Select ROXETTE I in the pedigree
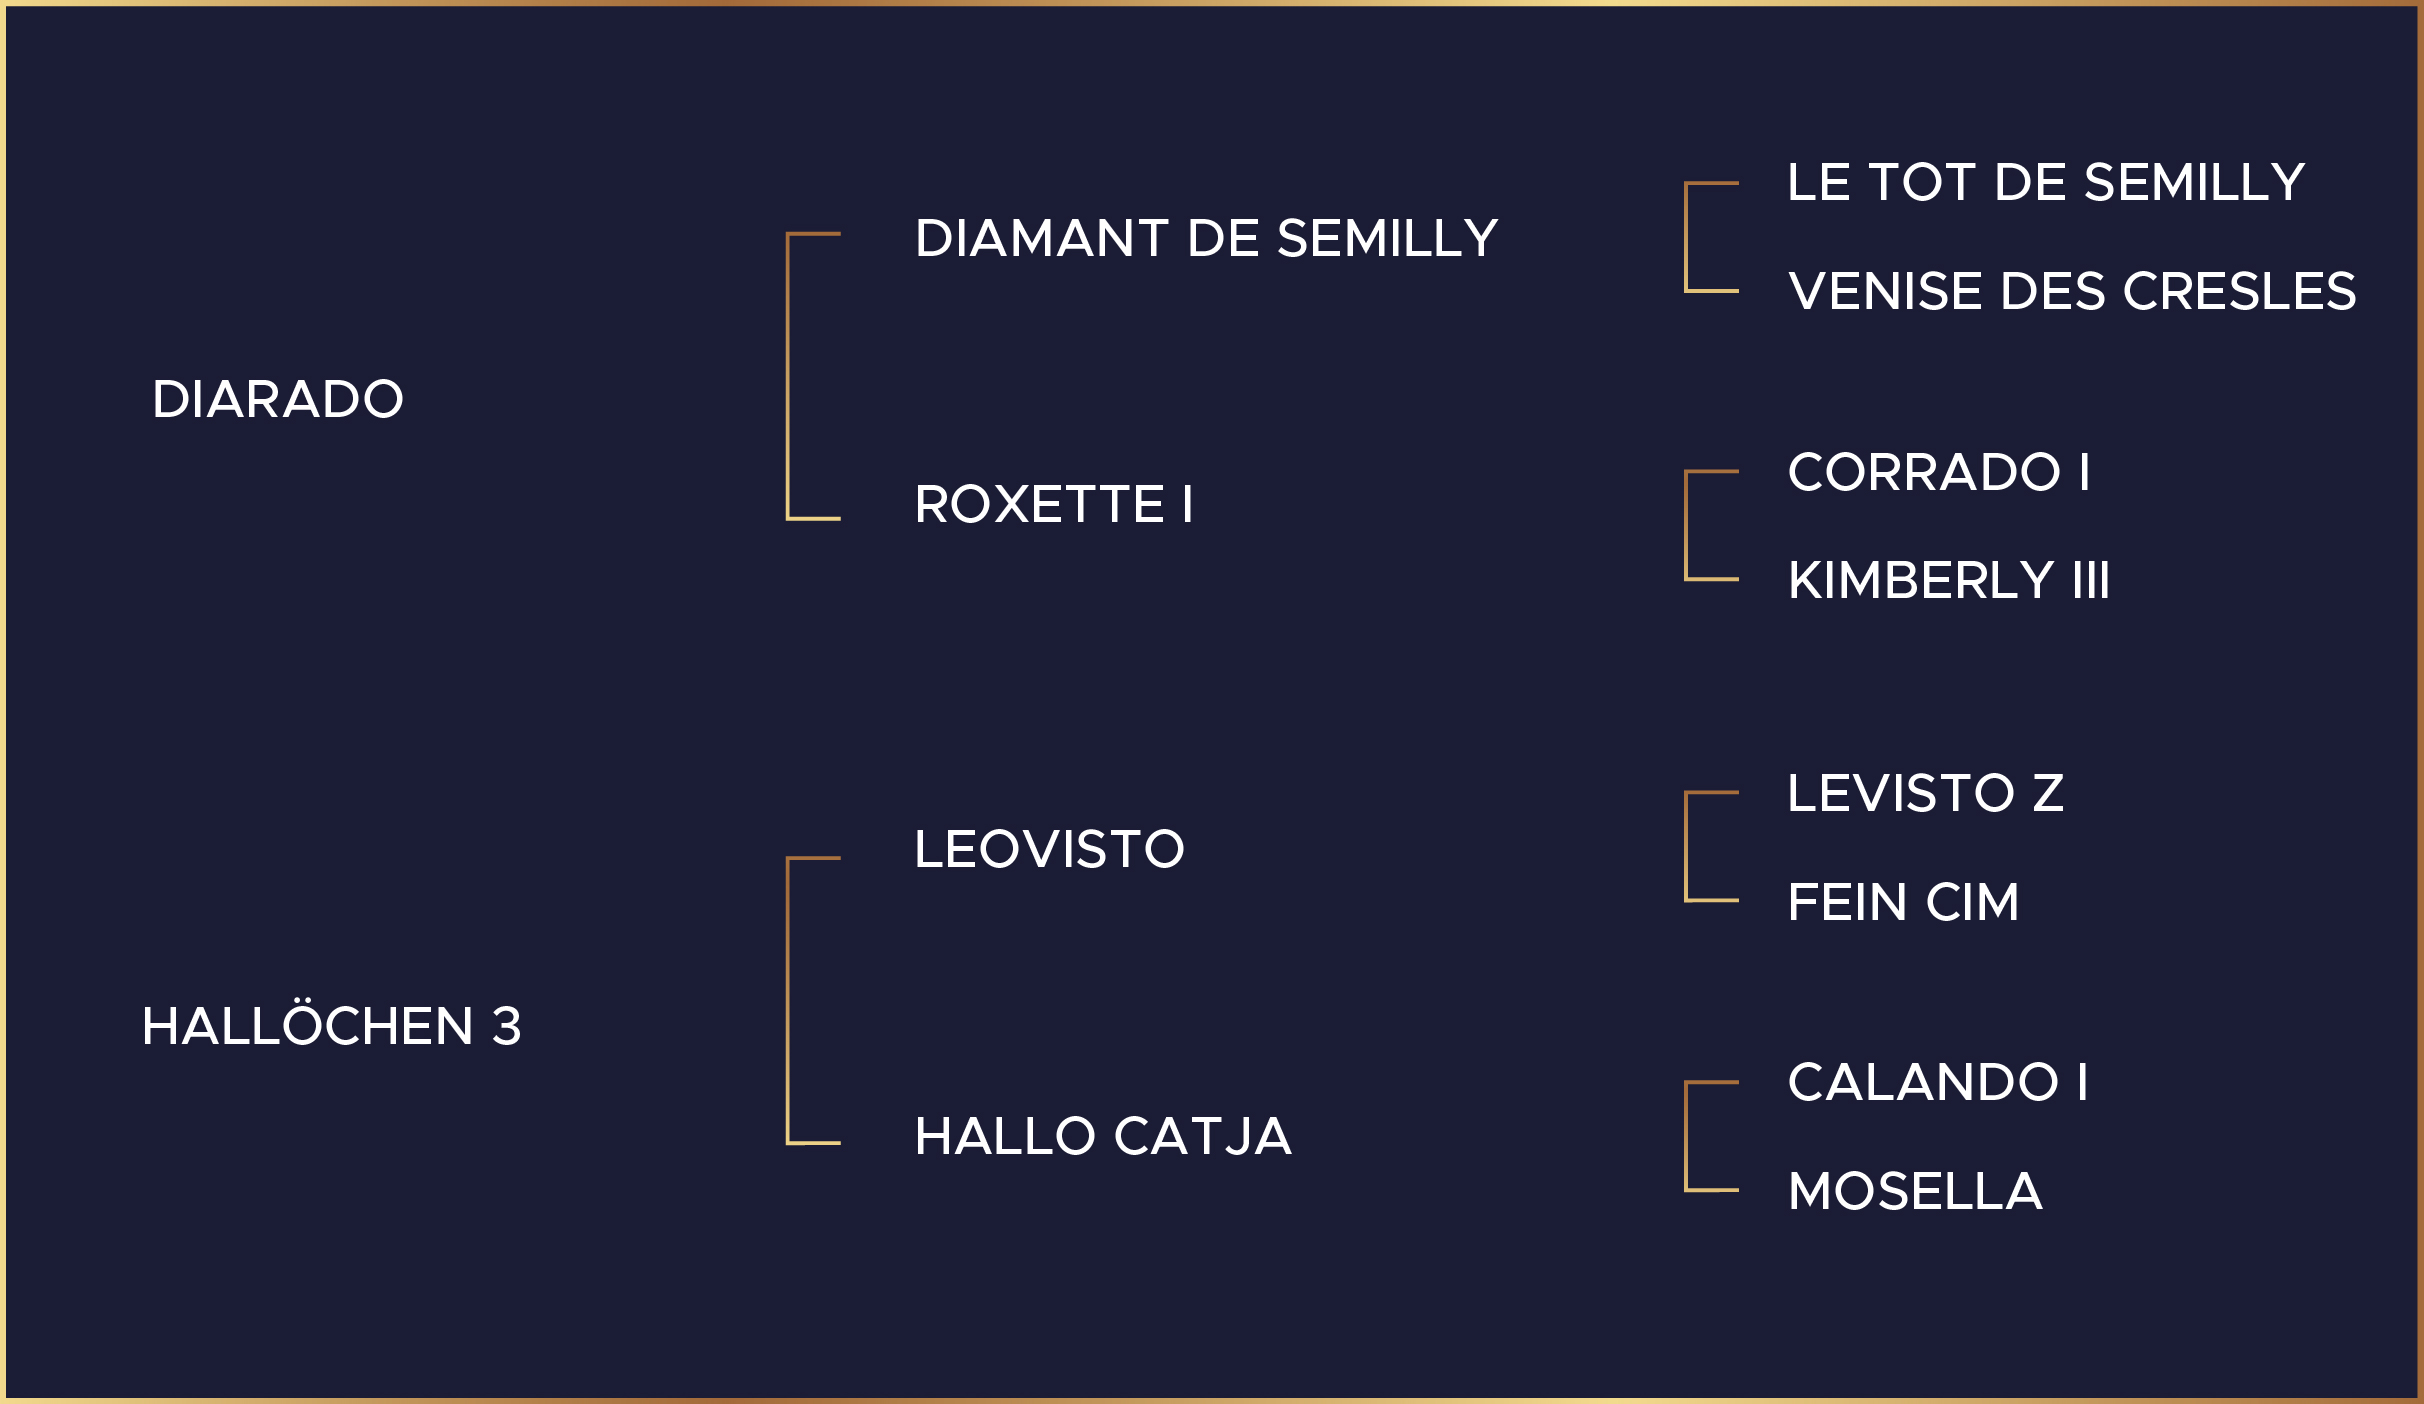This screenshot has height=1404, width=2424. tap(1054, 504)
